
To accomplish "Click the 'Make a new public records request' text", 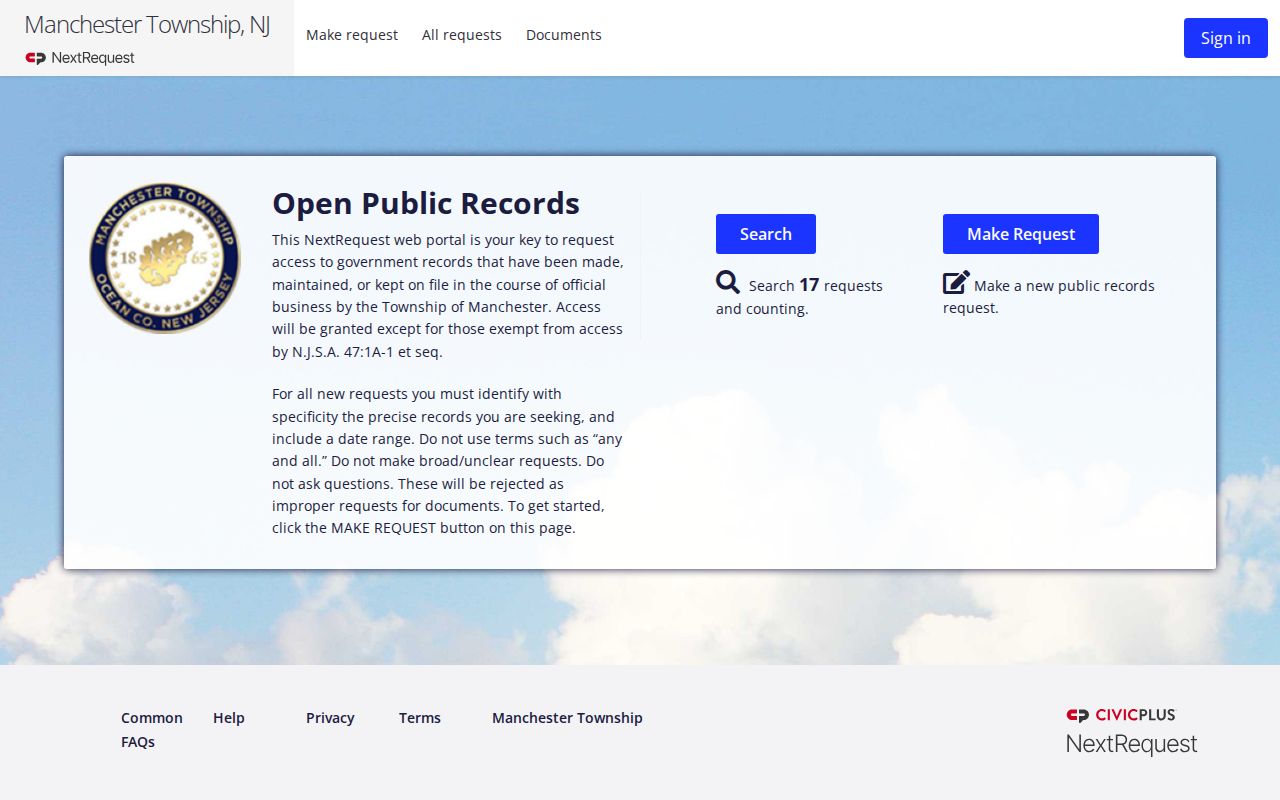I will click(1049, 297).
